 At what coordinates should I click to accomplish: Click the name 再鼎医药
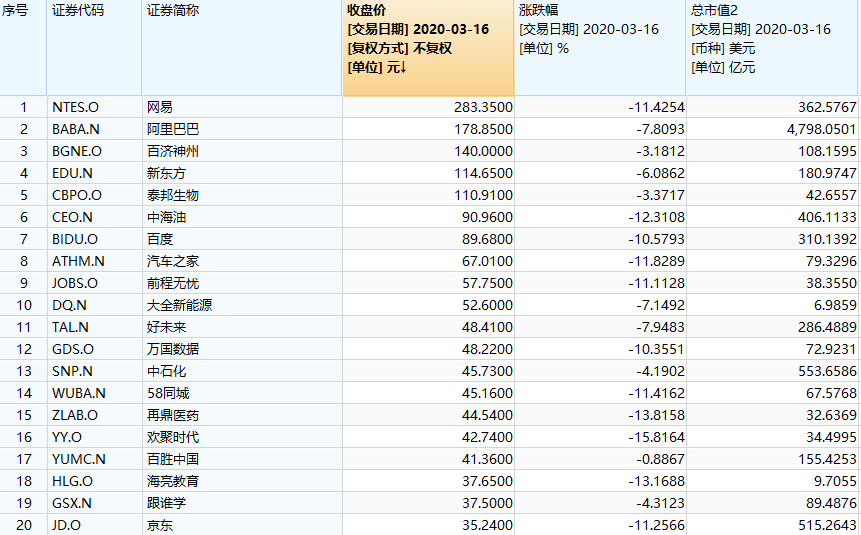(173, 415)
